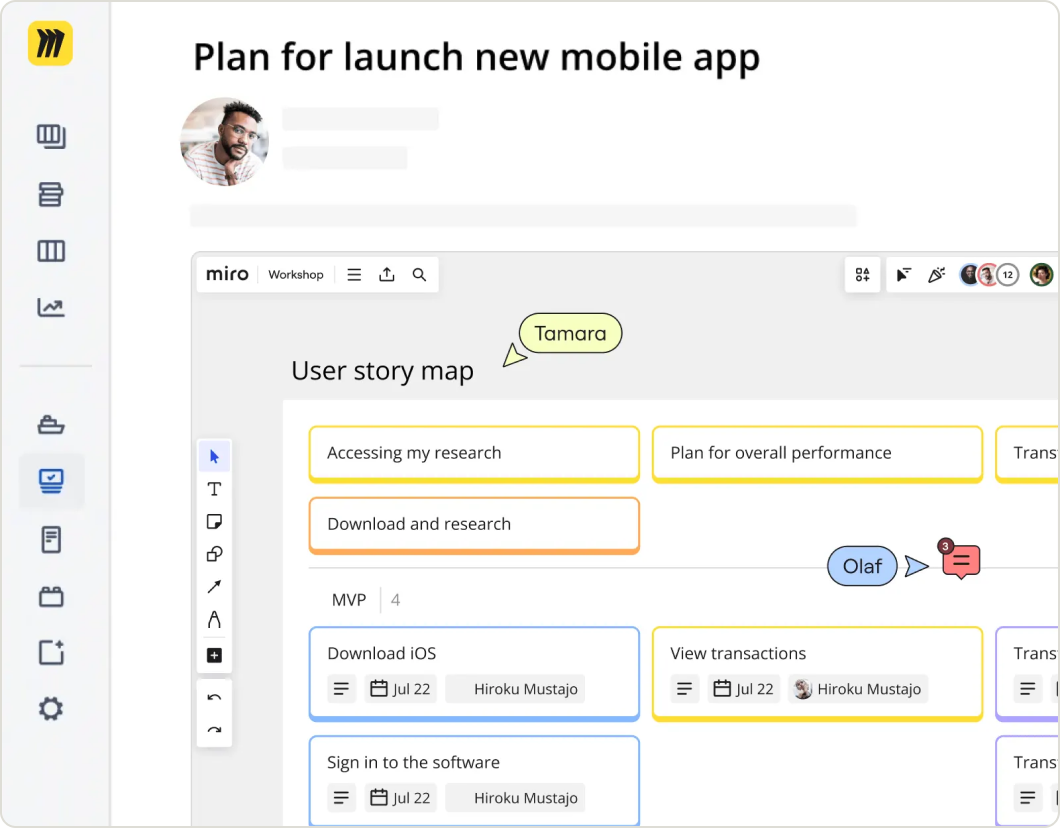Click Jul 22 date on Download iOS
Viewport: 1060px width, 828px height.
click(400, 689)
